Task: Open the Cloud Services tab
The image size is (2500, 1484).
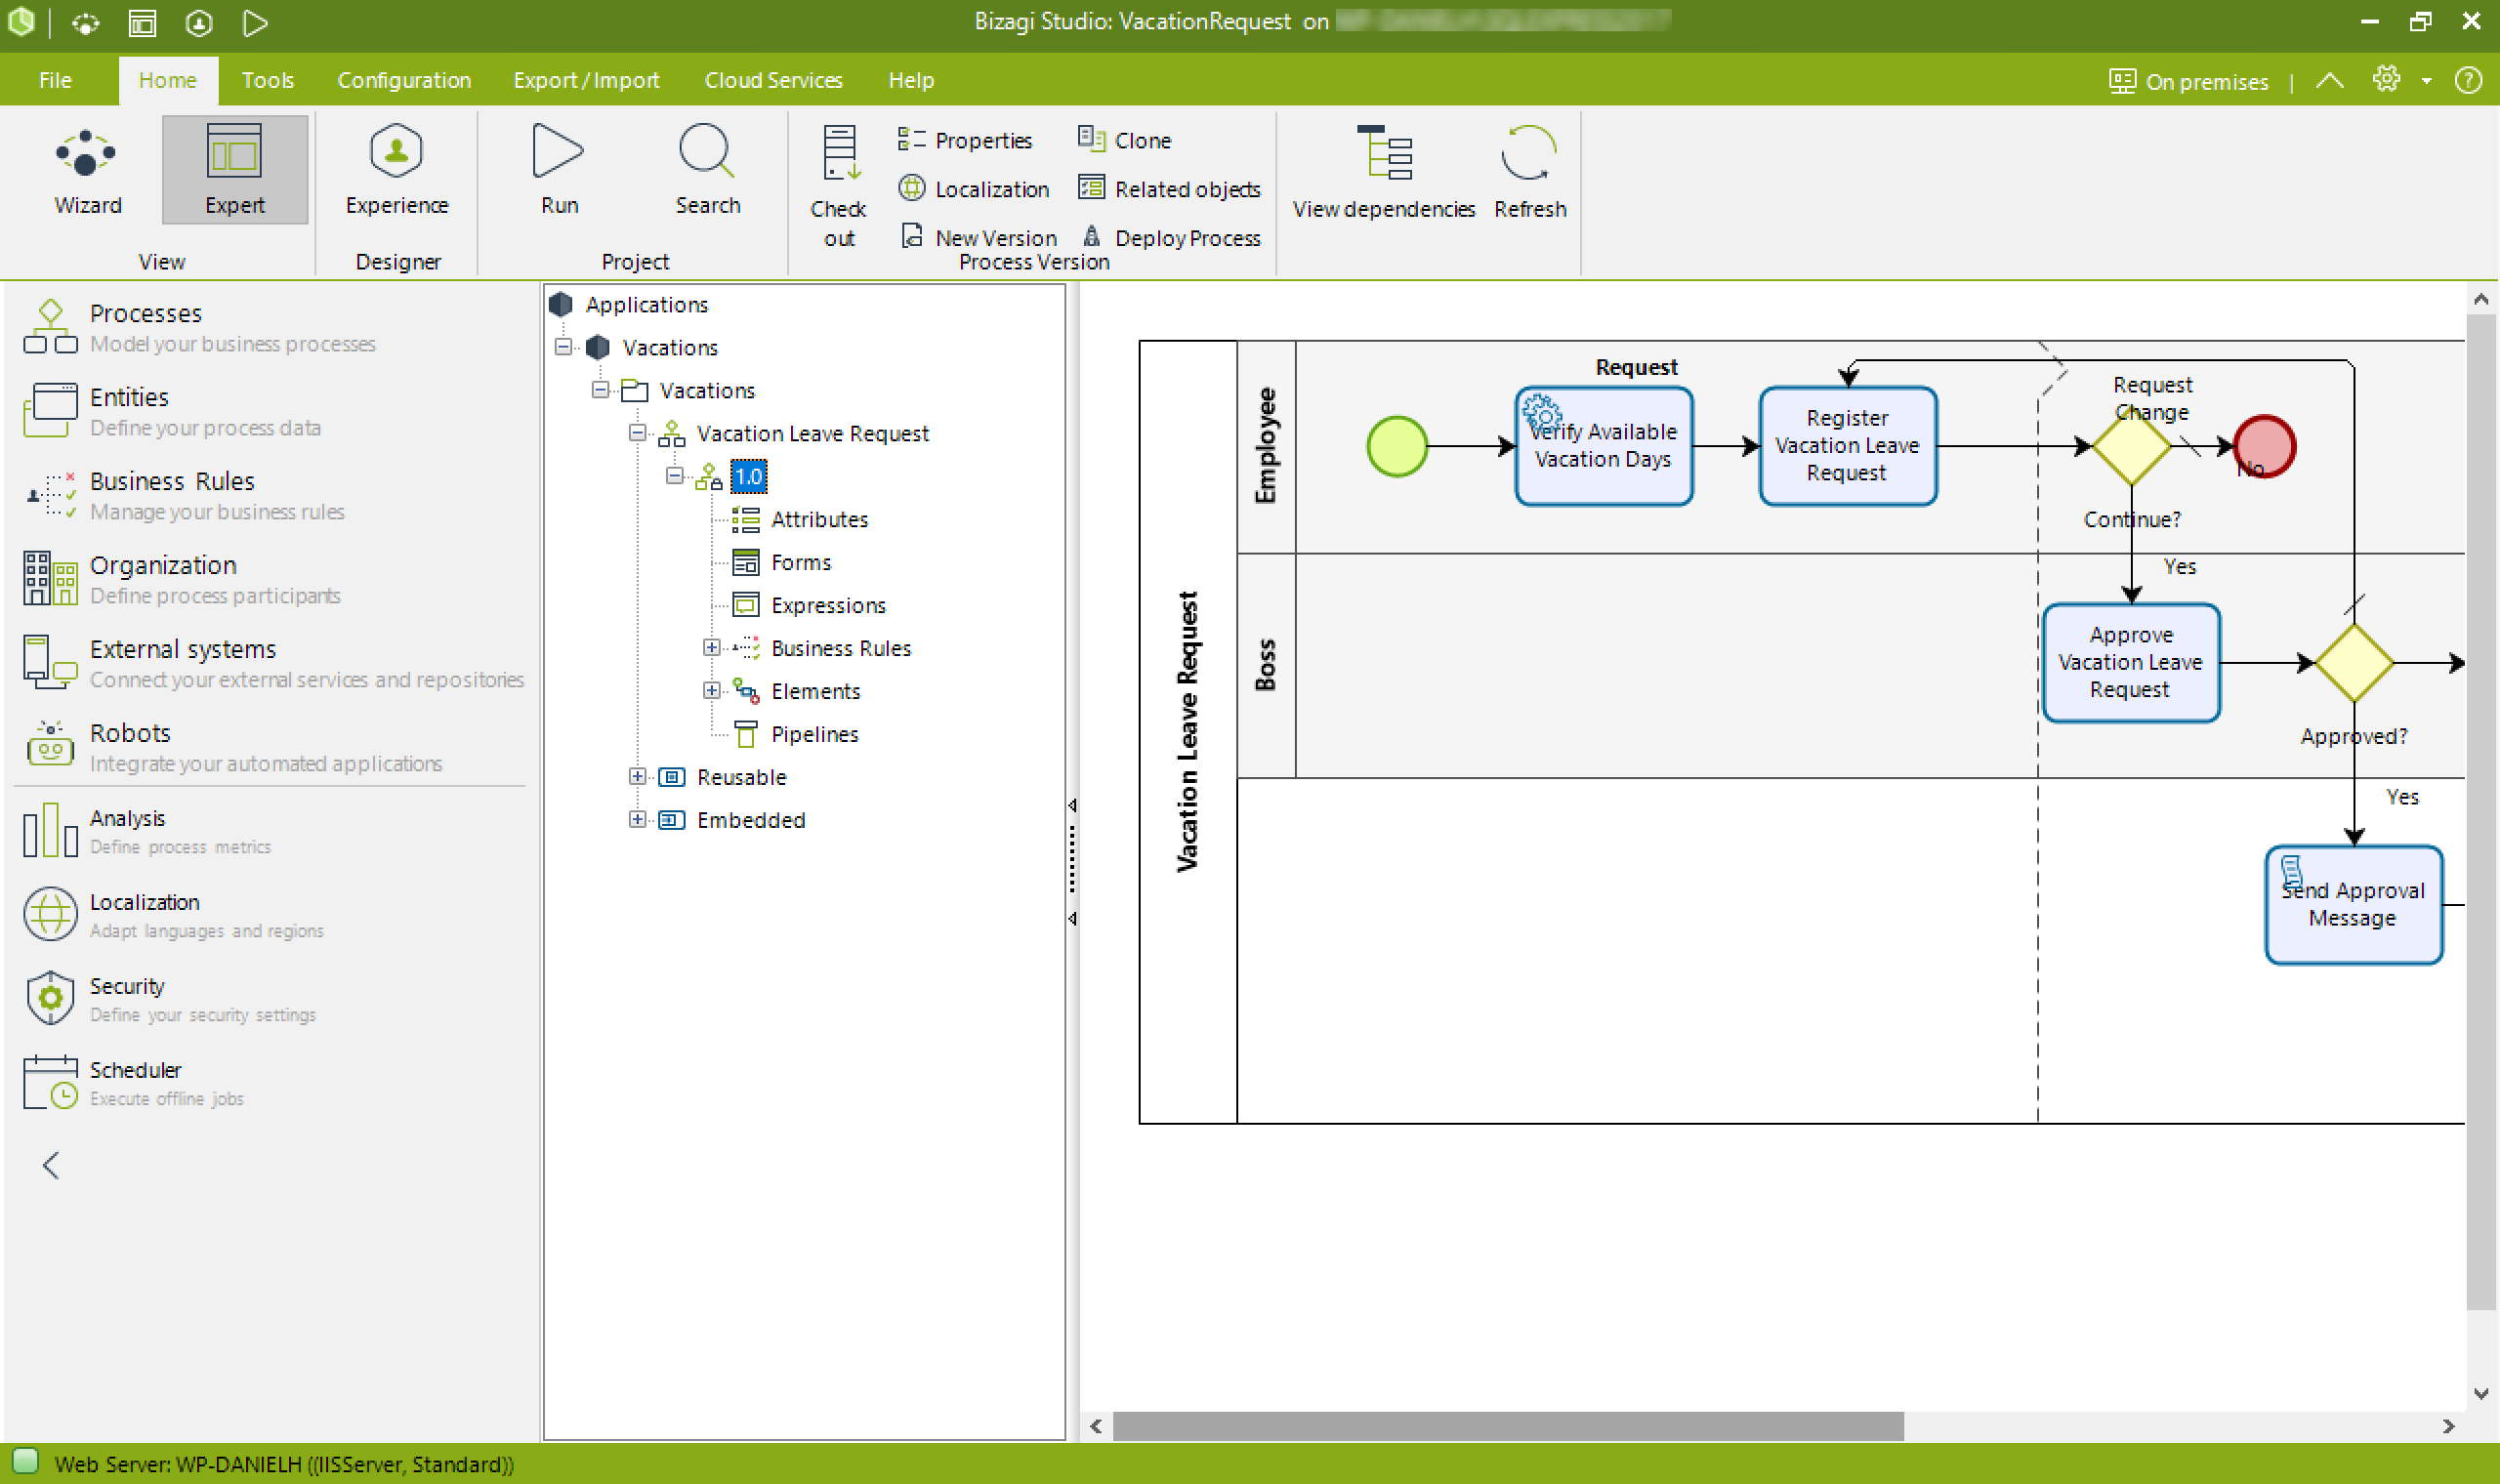Action: (773, 80)
